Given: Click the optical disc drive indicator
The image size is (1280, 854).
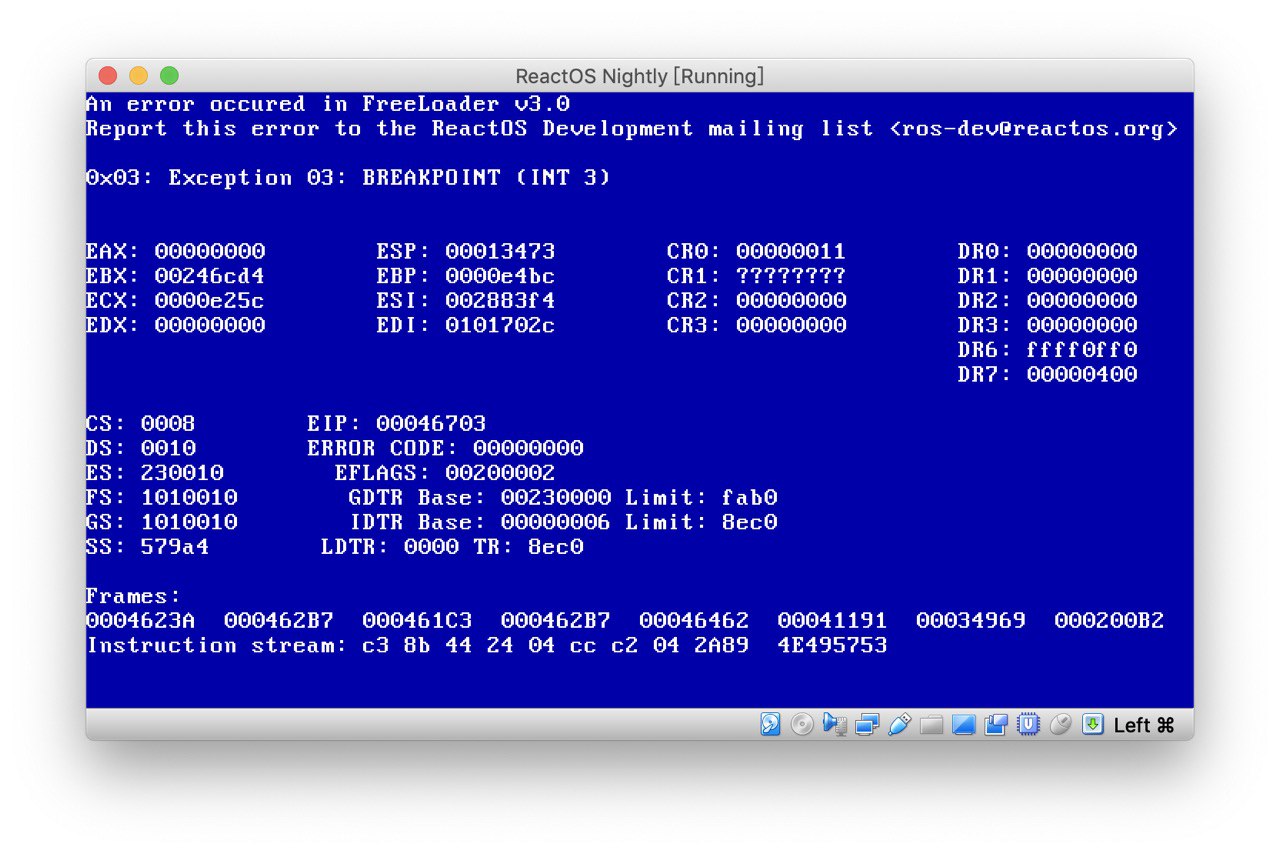Looking at the screenshot, I should point(802,725).
